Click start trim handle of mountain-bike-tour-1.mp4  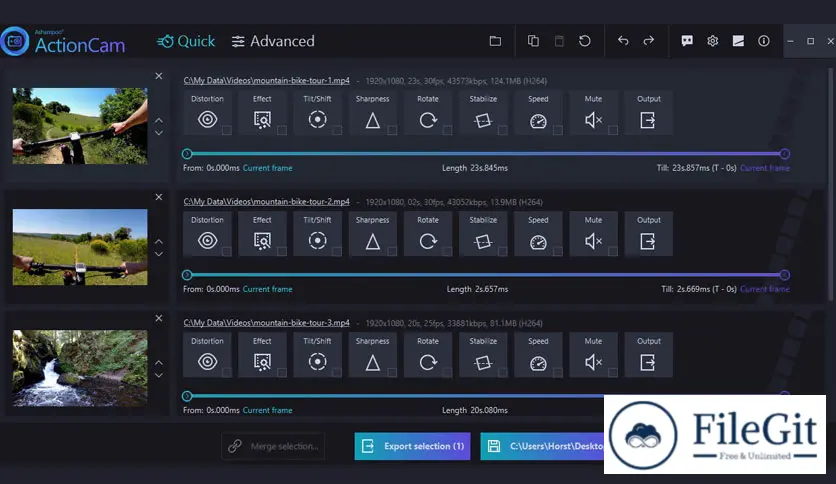click(187, 154)
